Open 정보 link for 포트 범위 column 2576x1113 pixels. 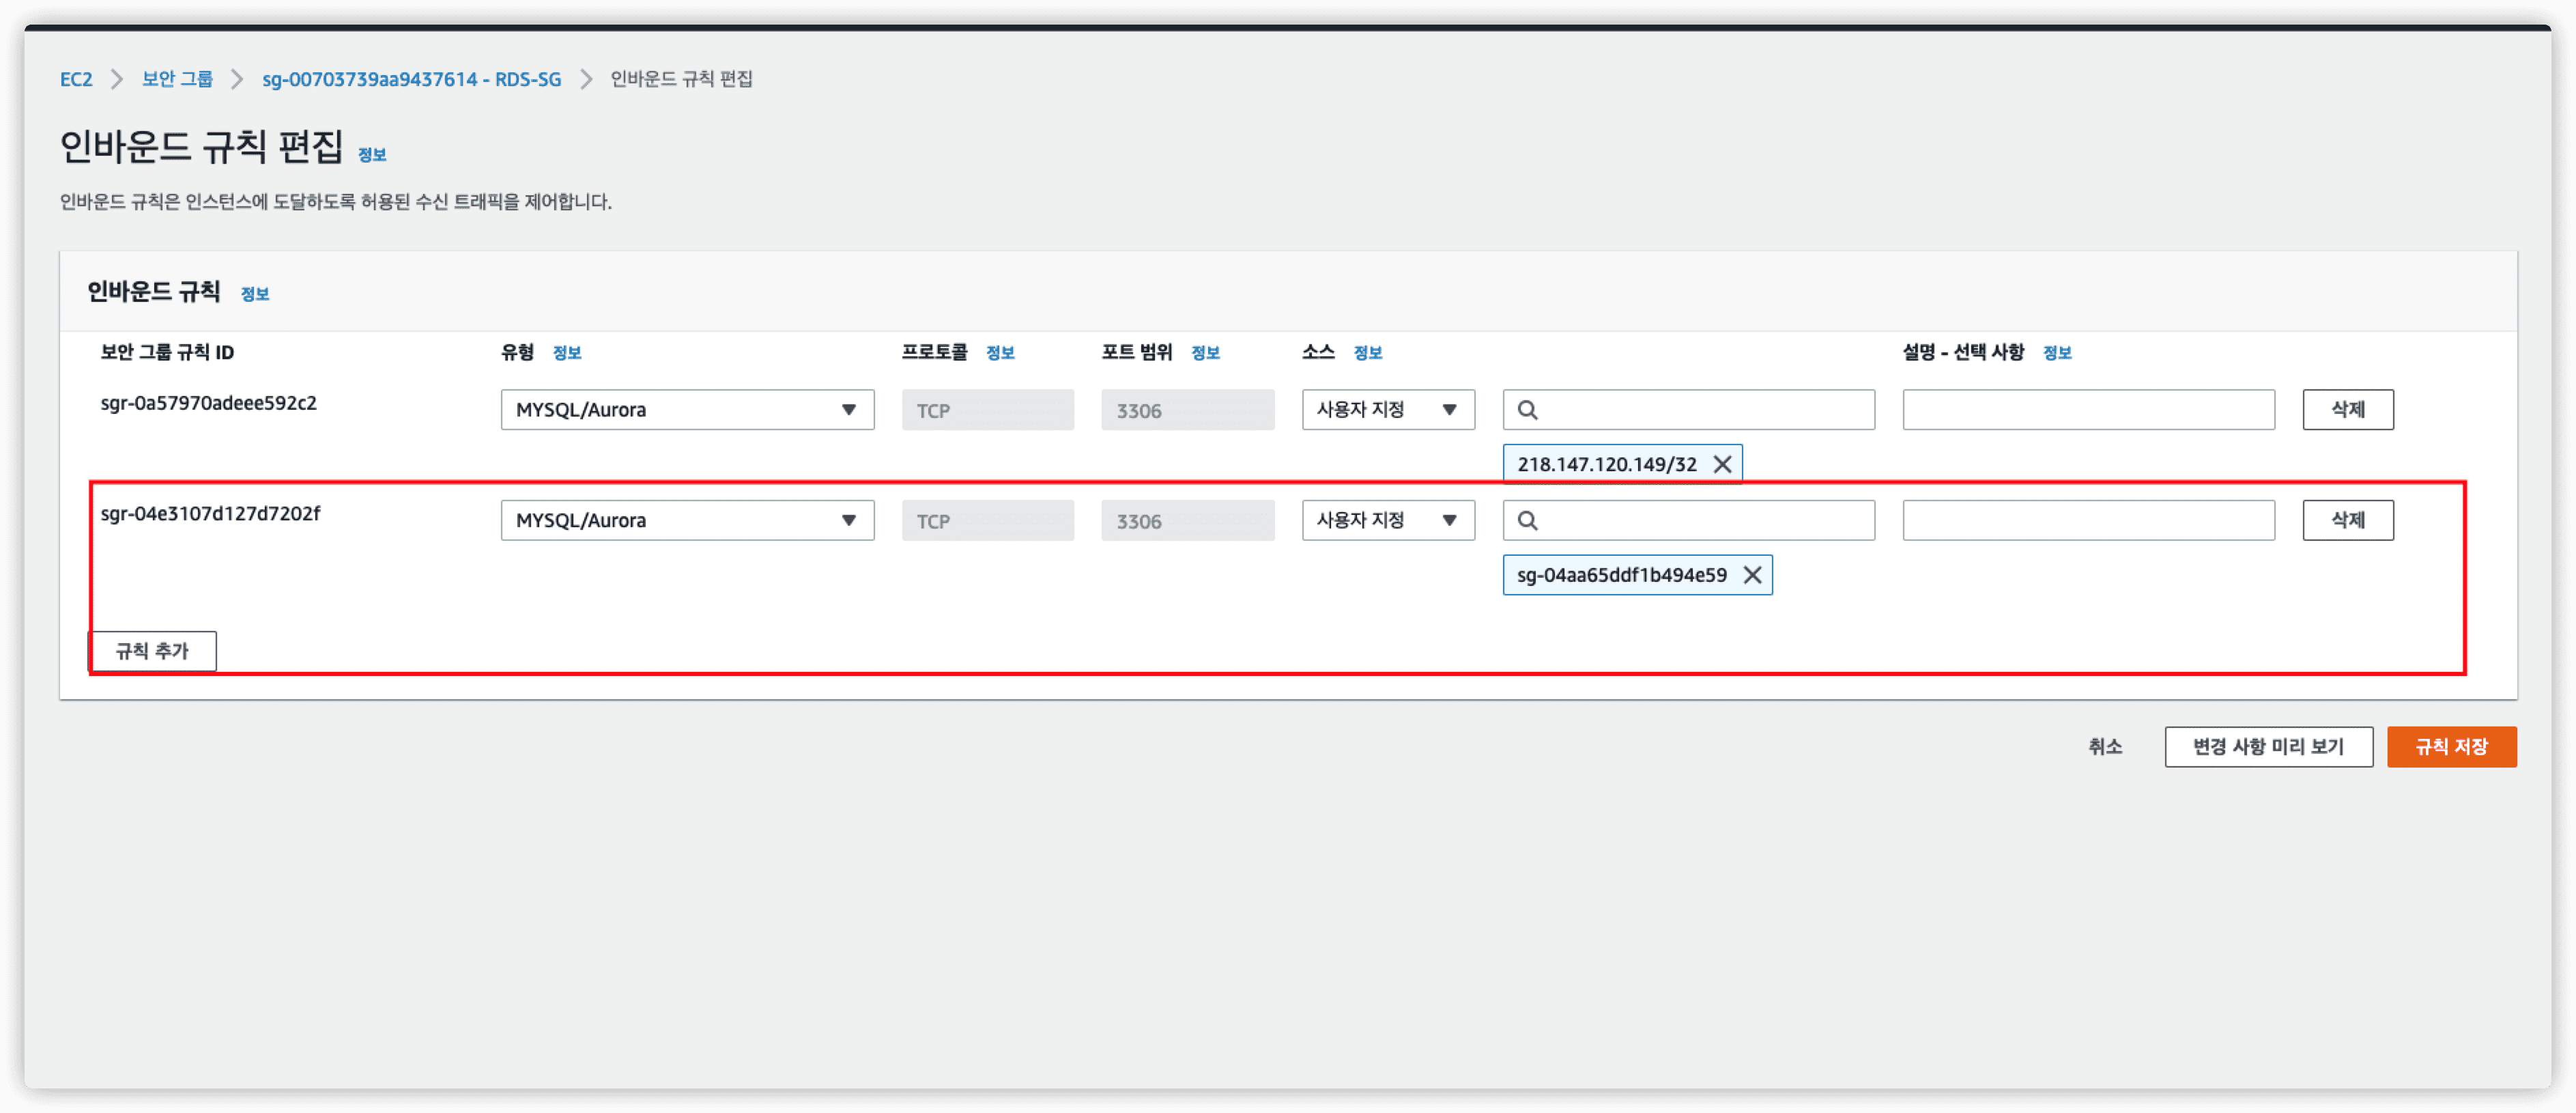[x=1205, y=352]
